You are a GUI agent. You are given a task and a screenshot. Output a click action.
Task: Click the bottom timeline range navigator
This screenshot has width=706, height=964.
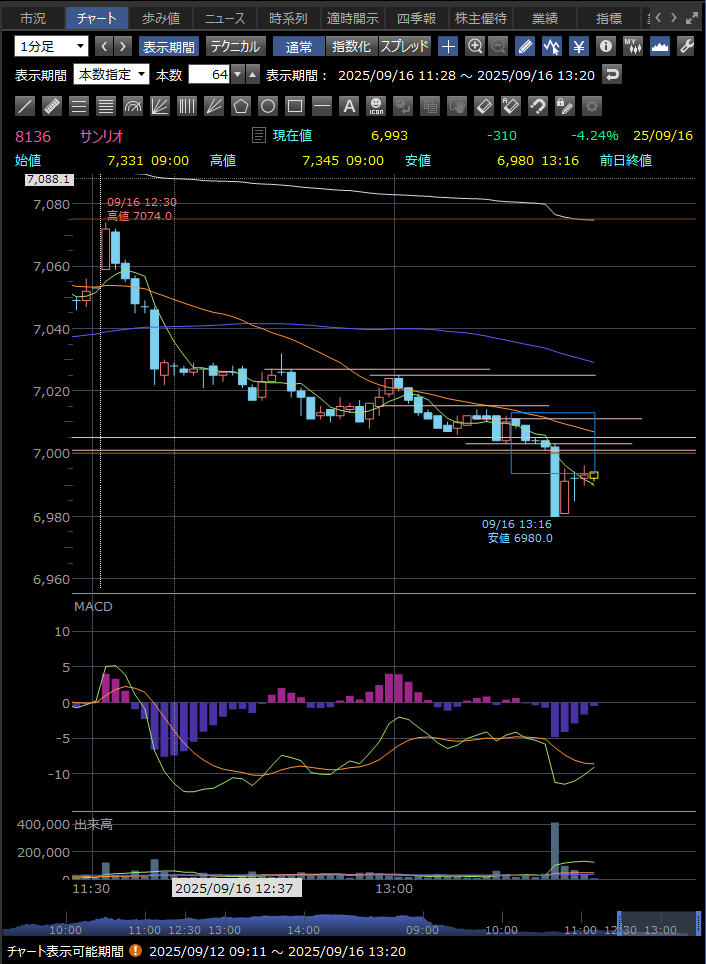click(350, 923)
